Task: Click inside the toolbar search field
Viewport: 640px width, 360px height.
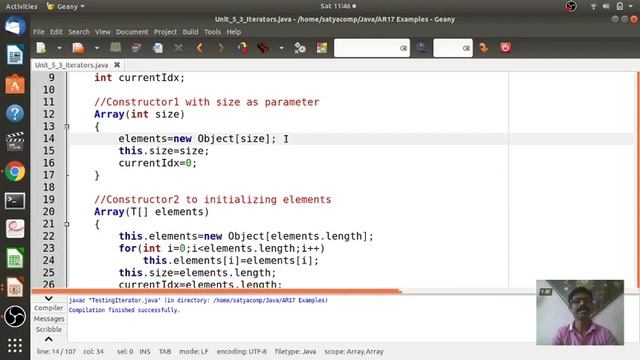Action: click(x=366, y=48)
